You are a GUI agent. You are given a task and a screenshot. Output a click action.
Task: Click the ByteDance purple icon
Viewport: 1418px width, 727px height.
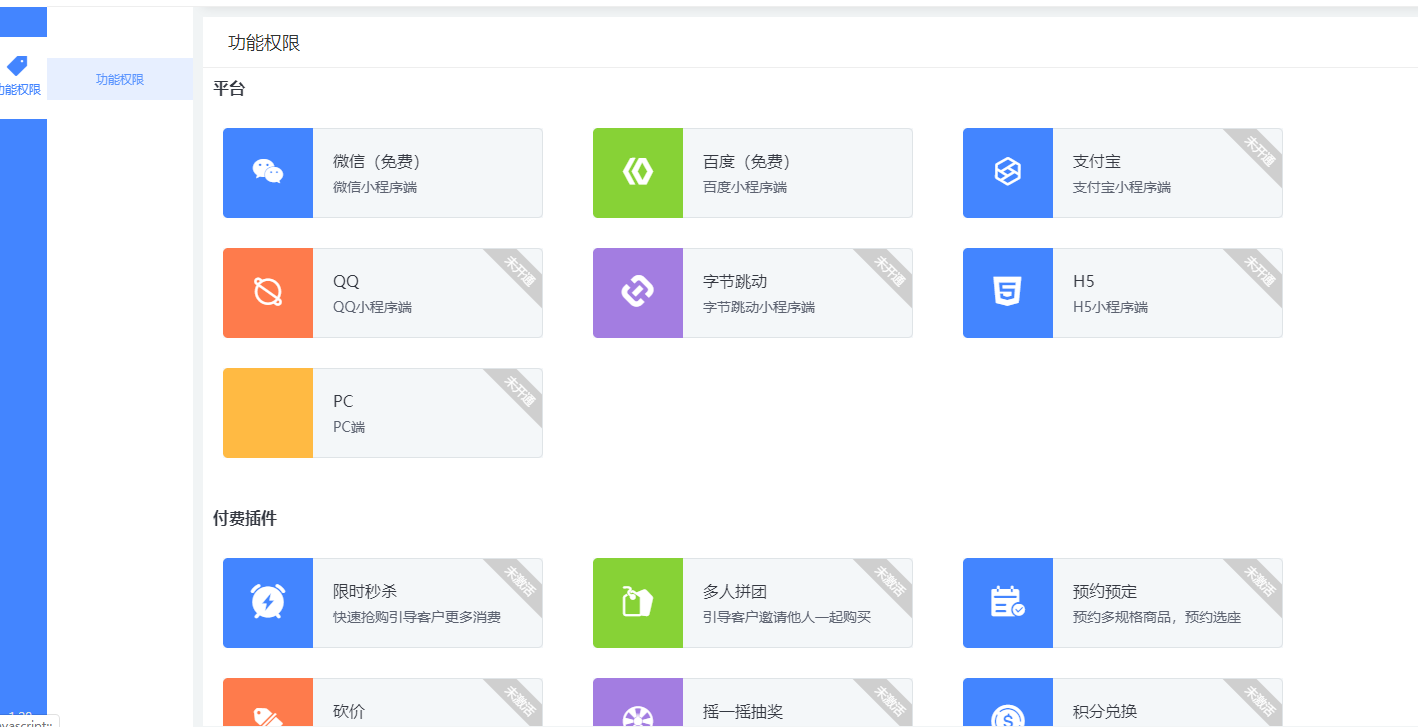[638, 292]
